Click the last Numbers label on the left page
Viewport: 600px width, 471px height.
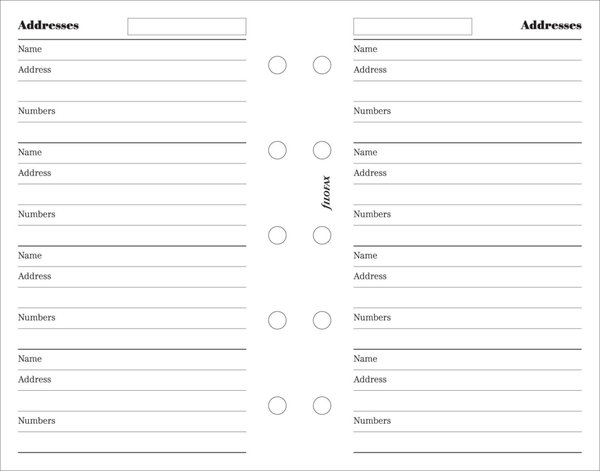click(x=37, y=421)
